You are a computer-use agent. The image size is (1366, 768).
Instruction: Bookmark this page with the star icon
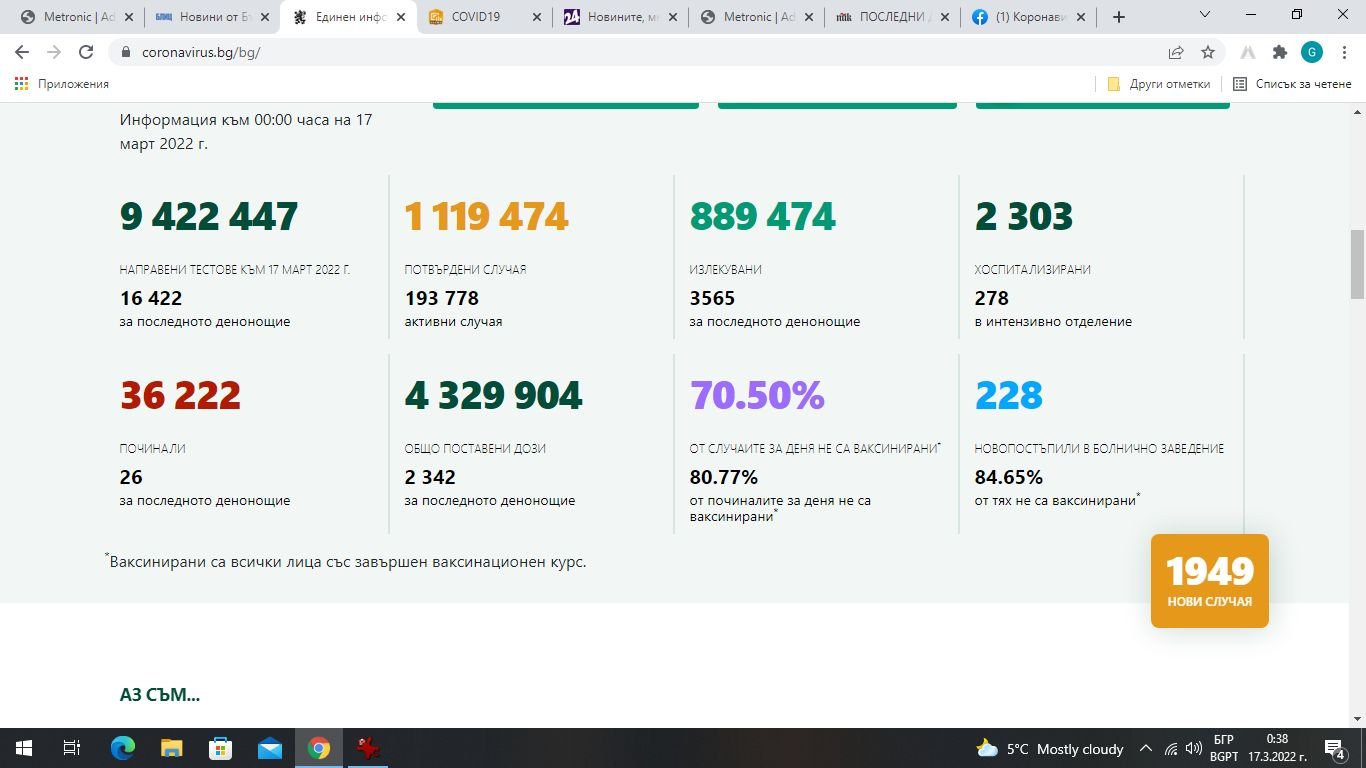point(1207,52)
